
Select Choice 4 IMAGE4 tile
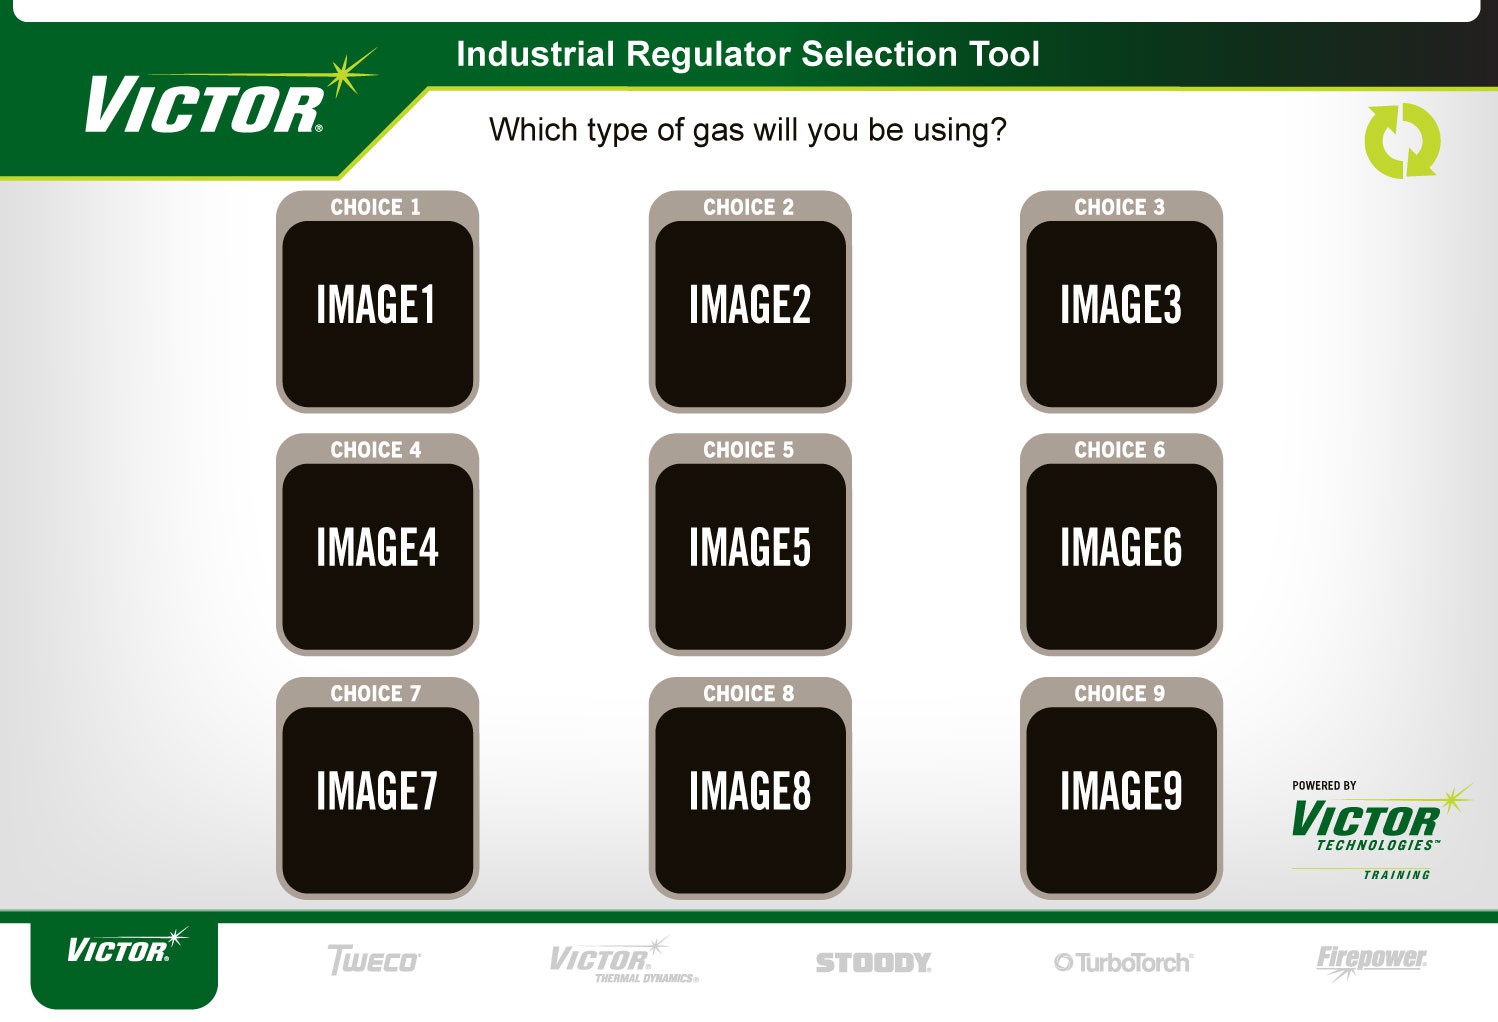pyautogui.click(x=377, y=547)
